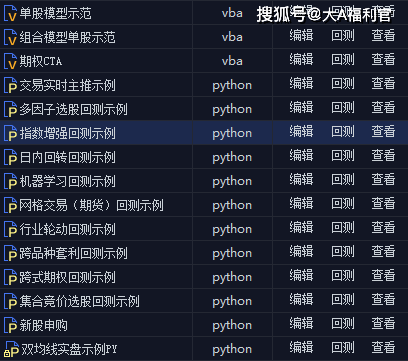408x361 pixels.
Task: Click 回测 for 网格交易（期货）回测示例
Action: (343, 203)
